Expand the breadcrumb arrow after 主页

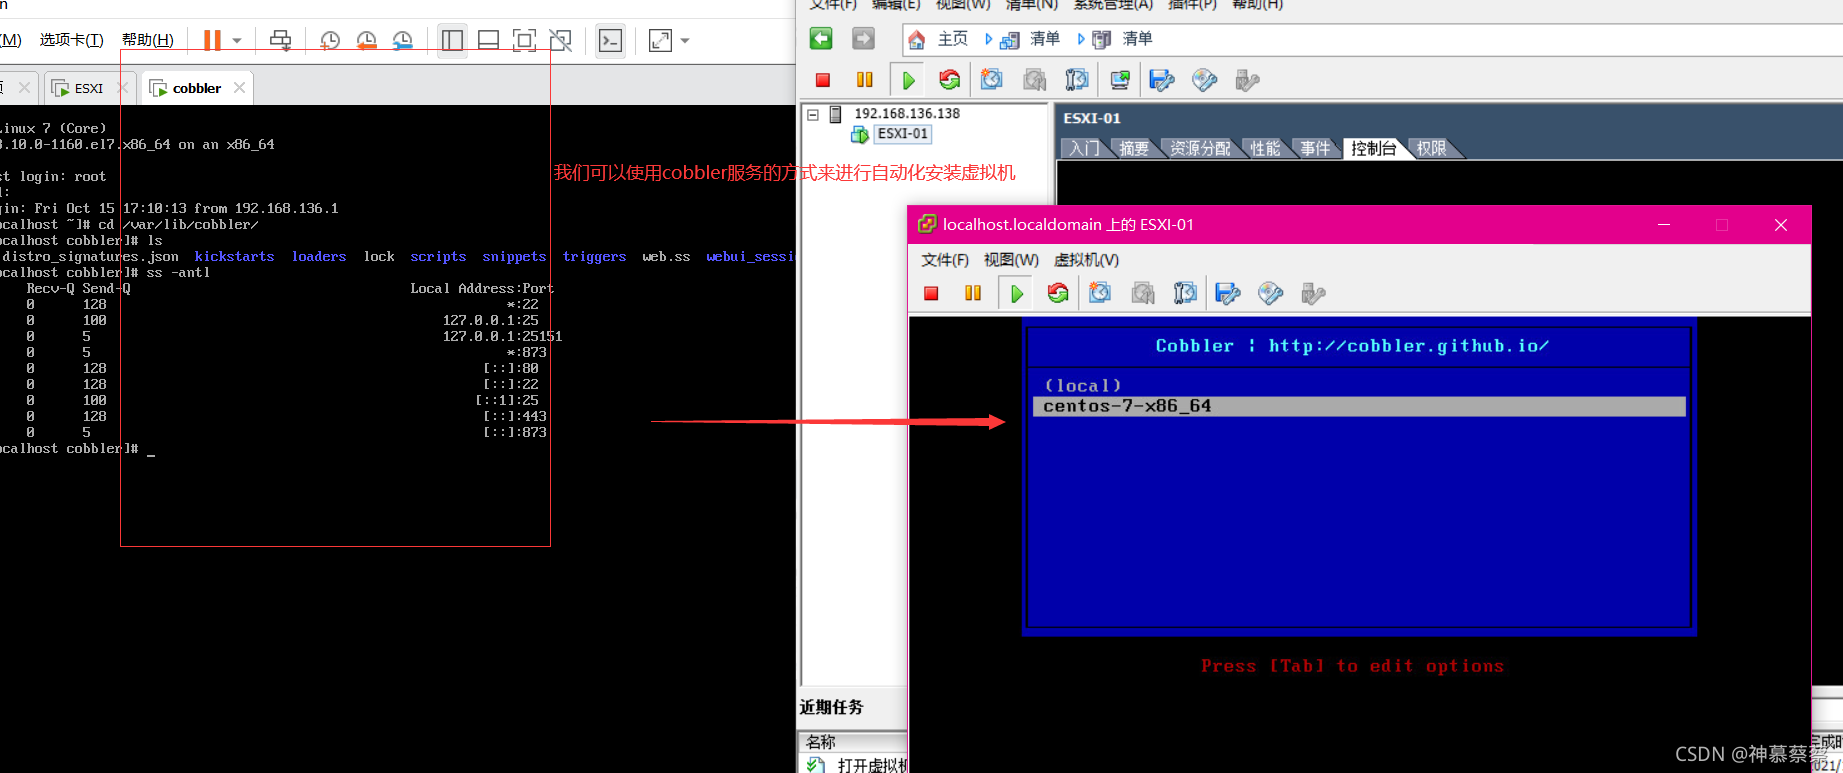[x=988, y=39]
